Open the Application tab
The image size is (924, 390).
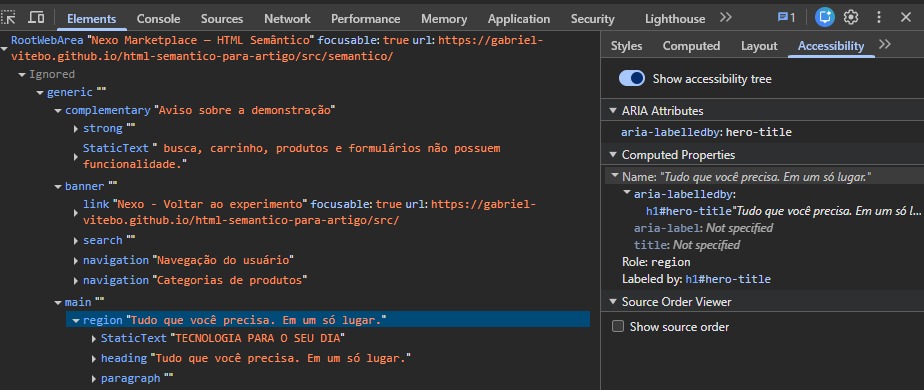point(519,19)
